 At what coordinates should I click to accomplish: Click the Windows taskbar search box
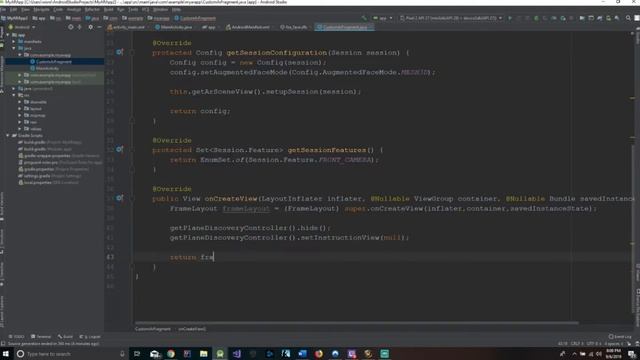(70, 354)
